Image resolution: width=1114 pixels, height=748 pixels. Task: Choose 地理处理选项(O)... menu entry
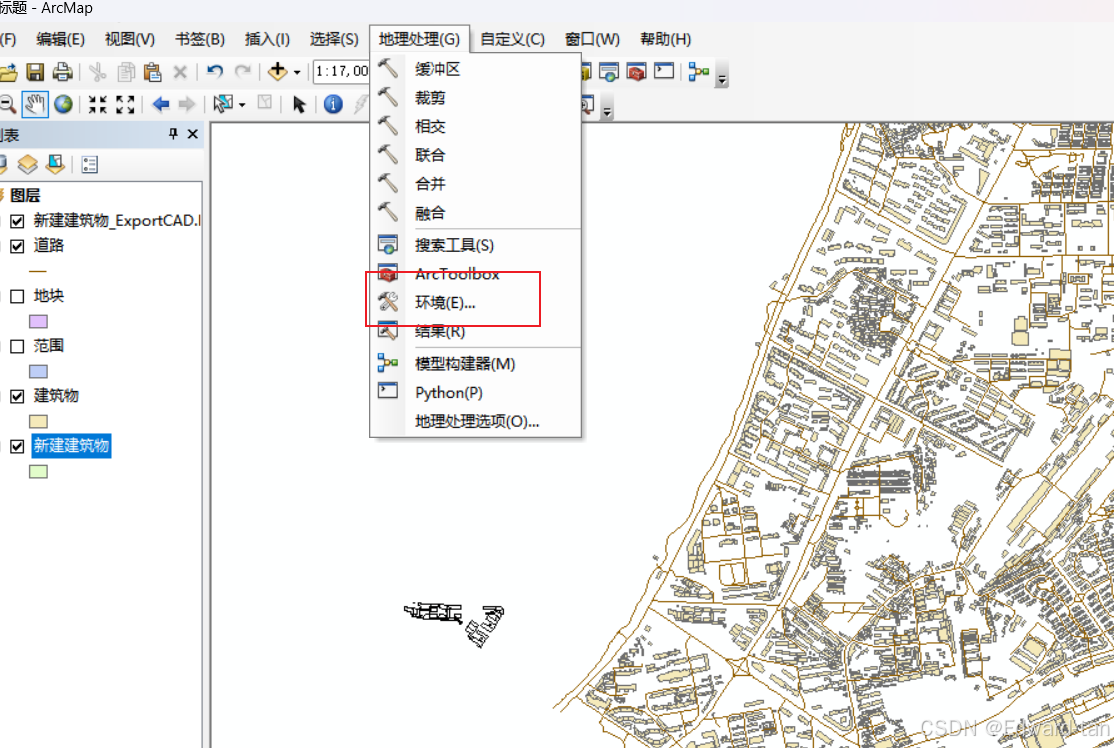[475, 421]
